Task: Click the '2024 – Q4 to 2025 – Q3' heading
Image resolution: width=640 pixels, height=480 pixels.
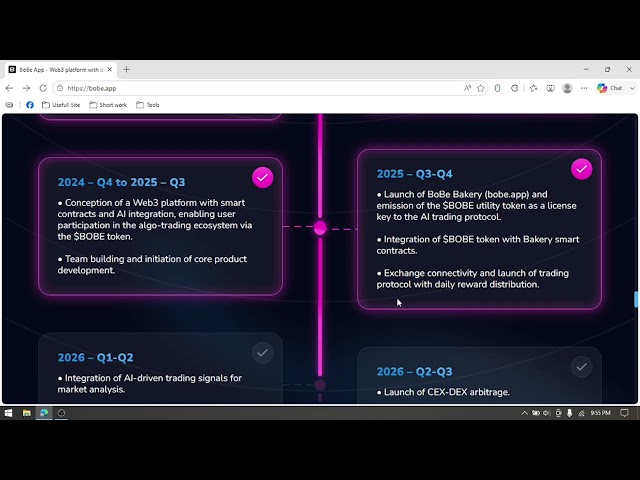Action: tap(121, 182)
